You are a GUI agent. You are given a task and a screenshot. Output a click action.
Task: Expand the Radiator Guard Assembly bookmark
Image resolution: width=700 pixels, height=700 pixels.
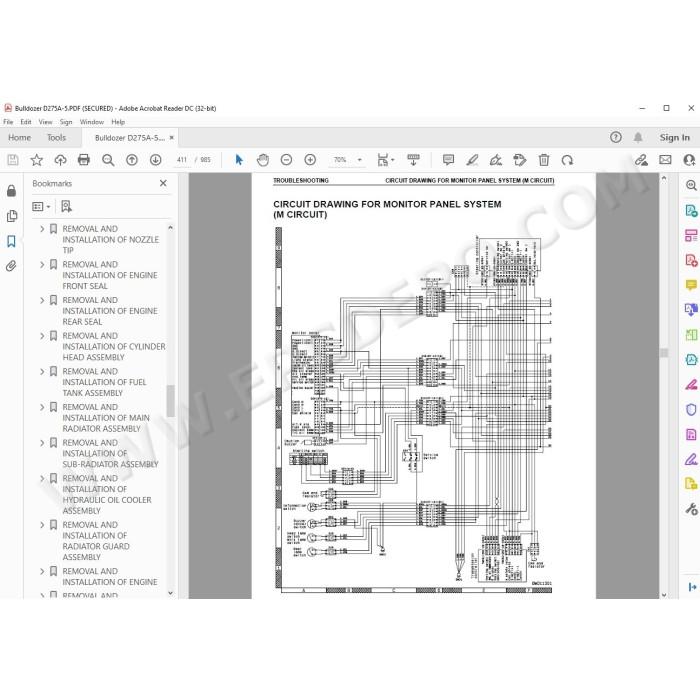click(42, 525)
